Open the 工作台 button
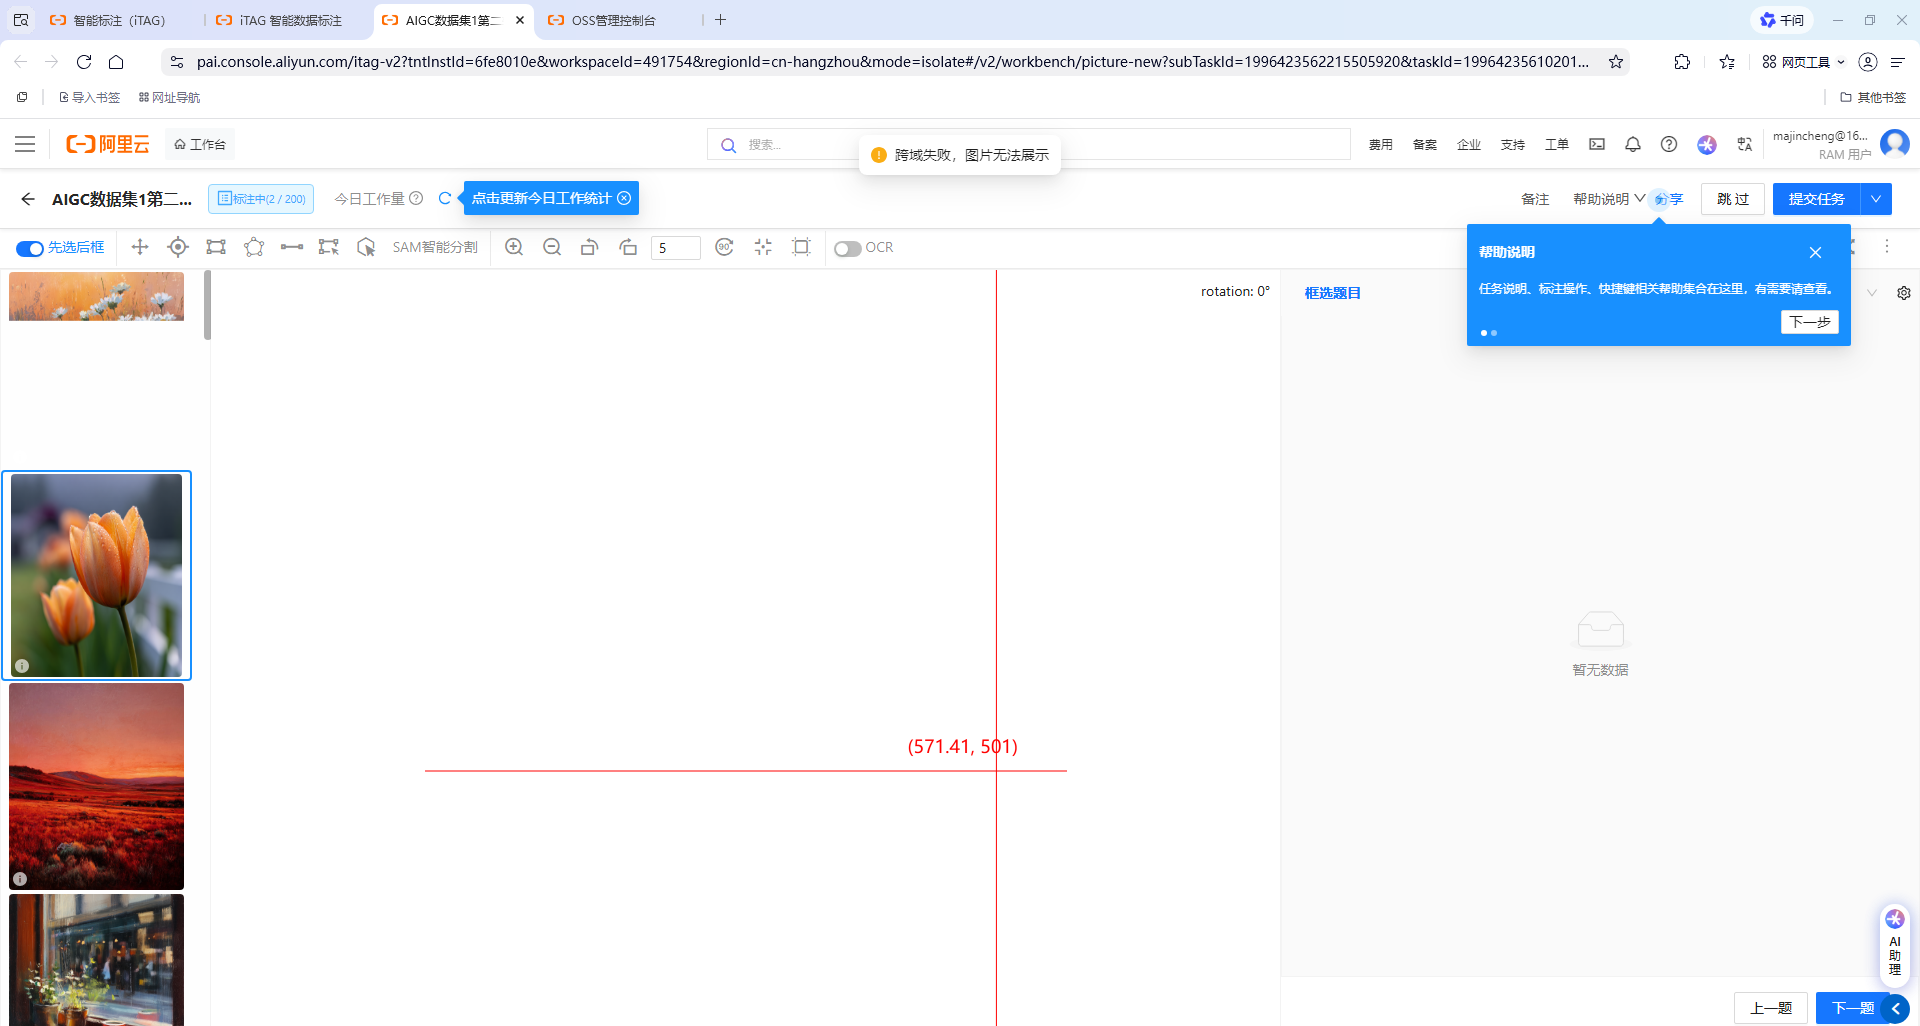Screen dimensions: 1920x1026 coord(200,144)
